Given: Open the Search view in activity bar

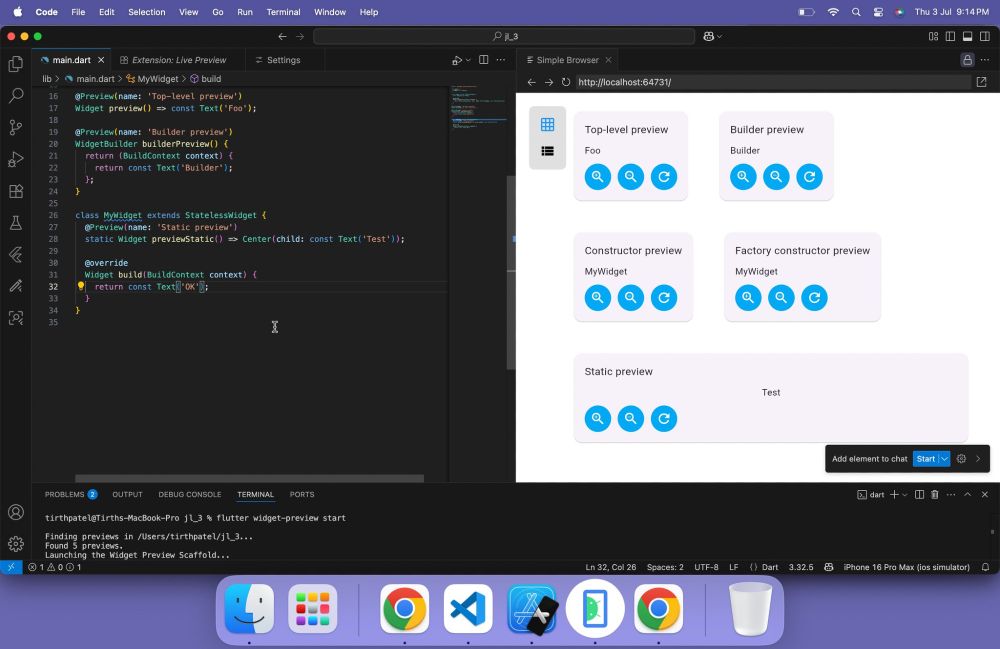Looking at the screenshot, I should click(x=16, y=96).
